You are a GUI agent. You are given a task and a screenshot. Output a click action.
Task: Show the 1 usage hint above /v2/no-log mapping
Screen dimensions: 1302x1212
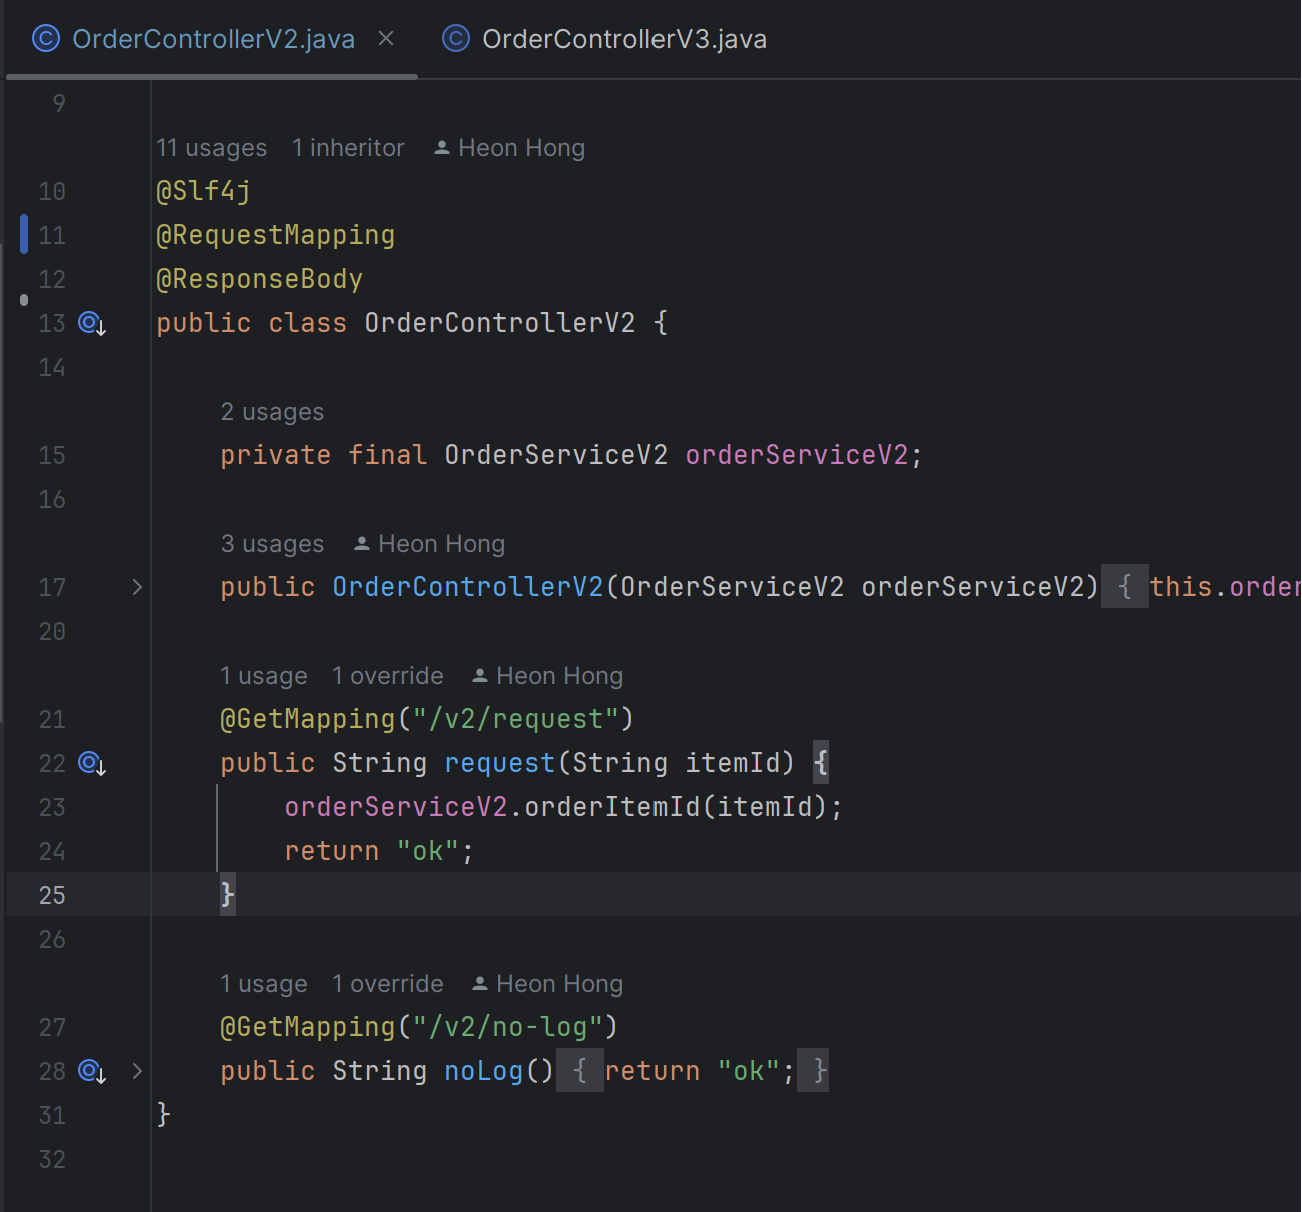[x=264, y=984]
